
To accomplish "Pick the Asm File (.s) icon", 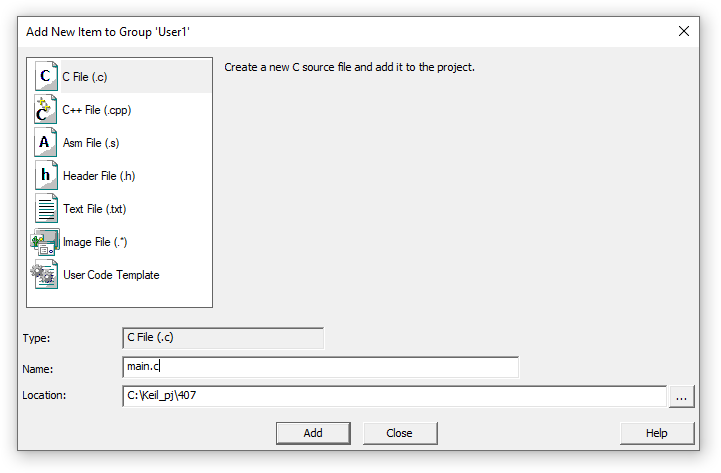I will 46,142.
